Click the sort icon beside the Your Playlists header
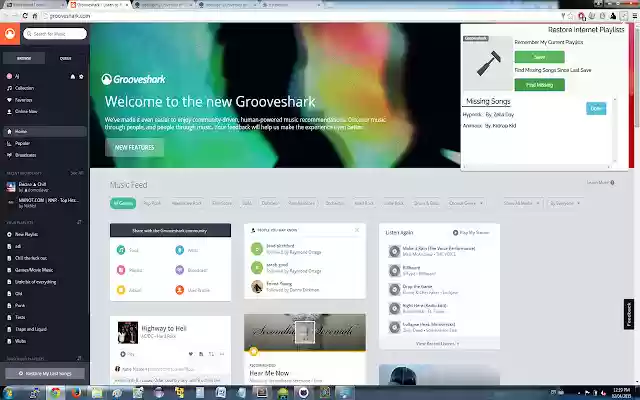Viewport: 640px width, 400px height. click(x=79, y=222)
